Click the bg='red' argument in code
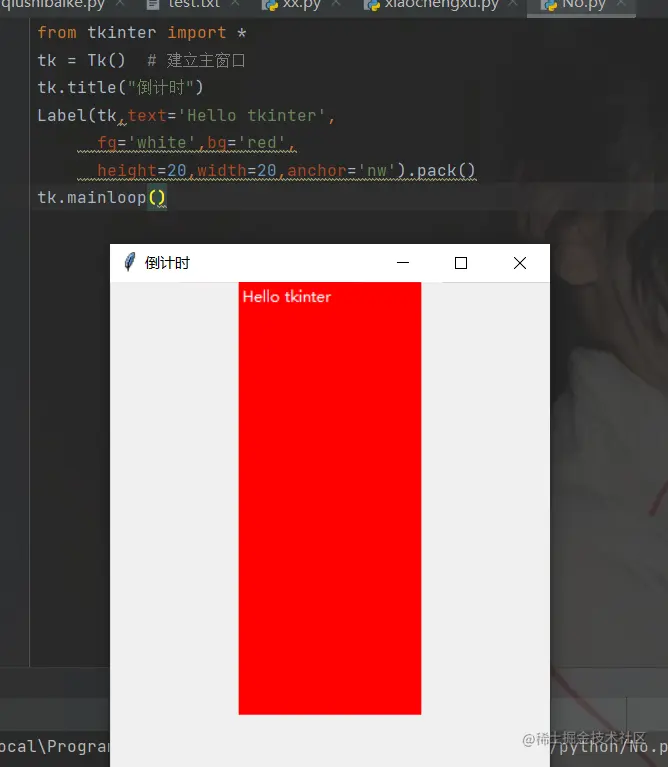Image resolution: width=668 pixels, height=767 pixels. (x=246, y=143)
